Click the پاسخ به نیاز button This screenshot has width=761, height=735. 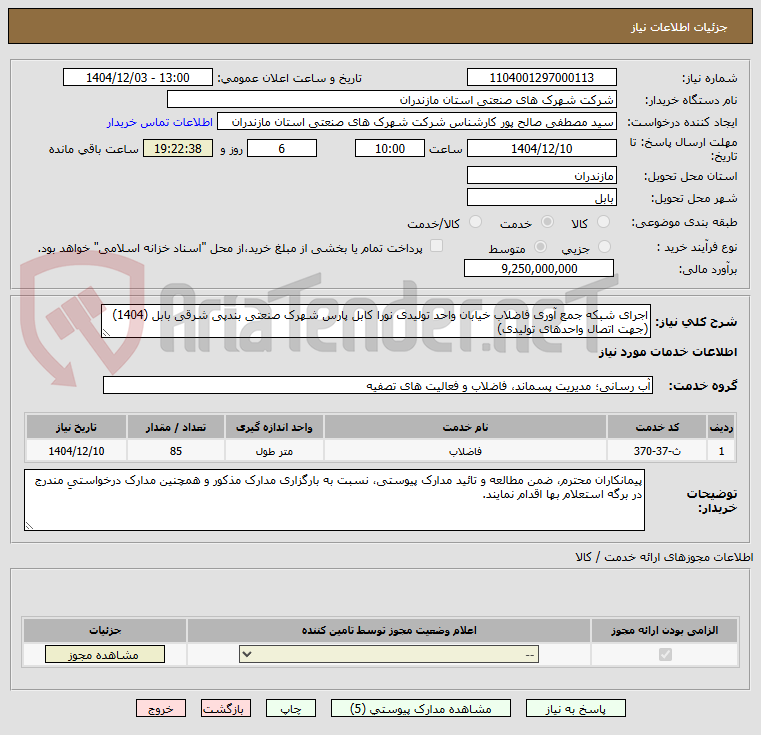click(576, 708)
